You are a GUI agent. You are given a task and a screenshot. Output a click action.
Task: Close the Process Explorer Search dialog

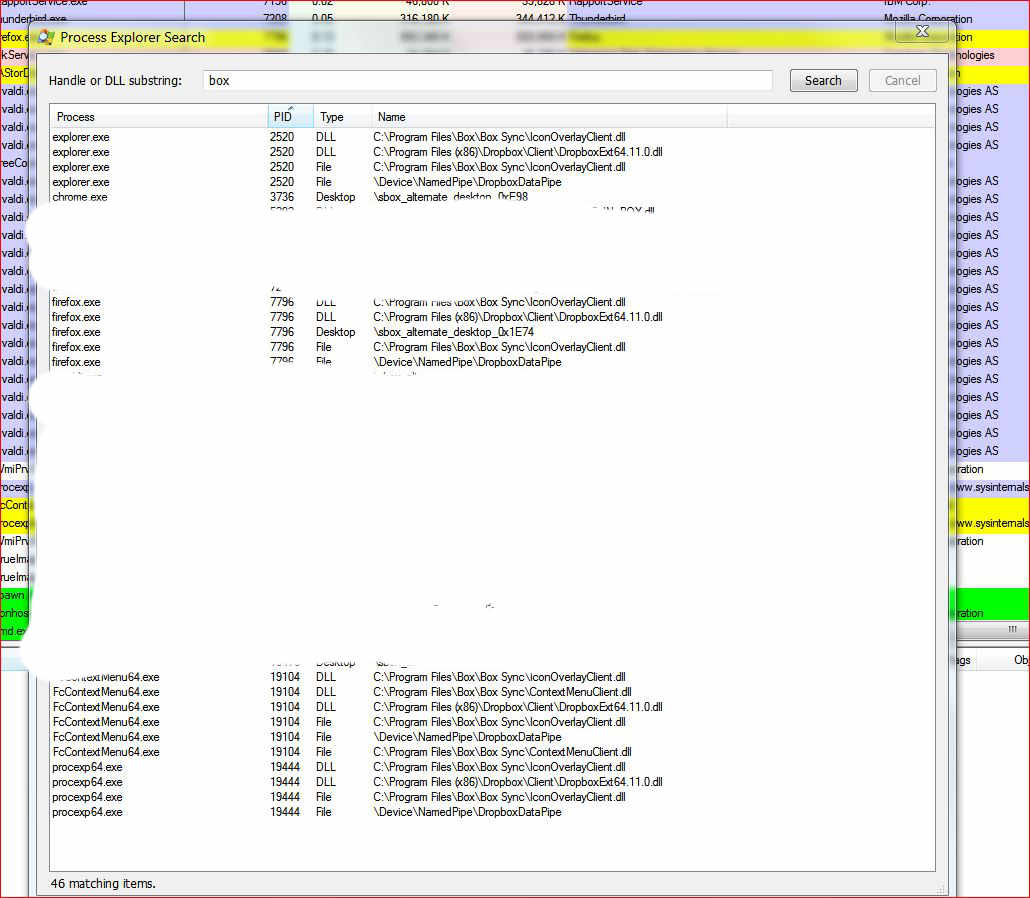(x=922, y=31)
